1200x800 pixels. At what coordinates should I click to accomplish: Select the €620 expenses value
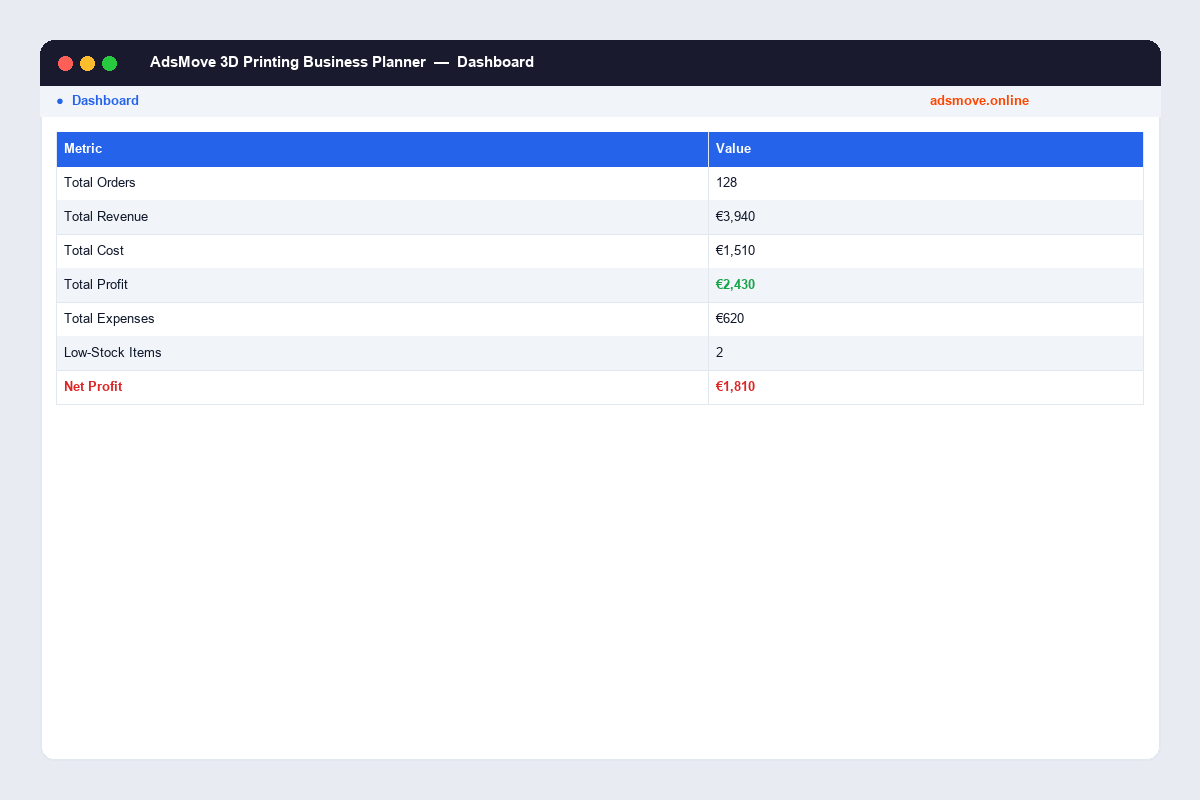pyautogui.click(x=730, y=319)
